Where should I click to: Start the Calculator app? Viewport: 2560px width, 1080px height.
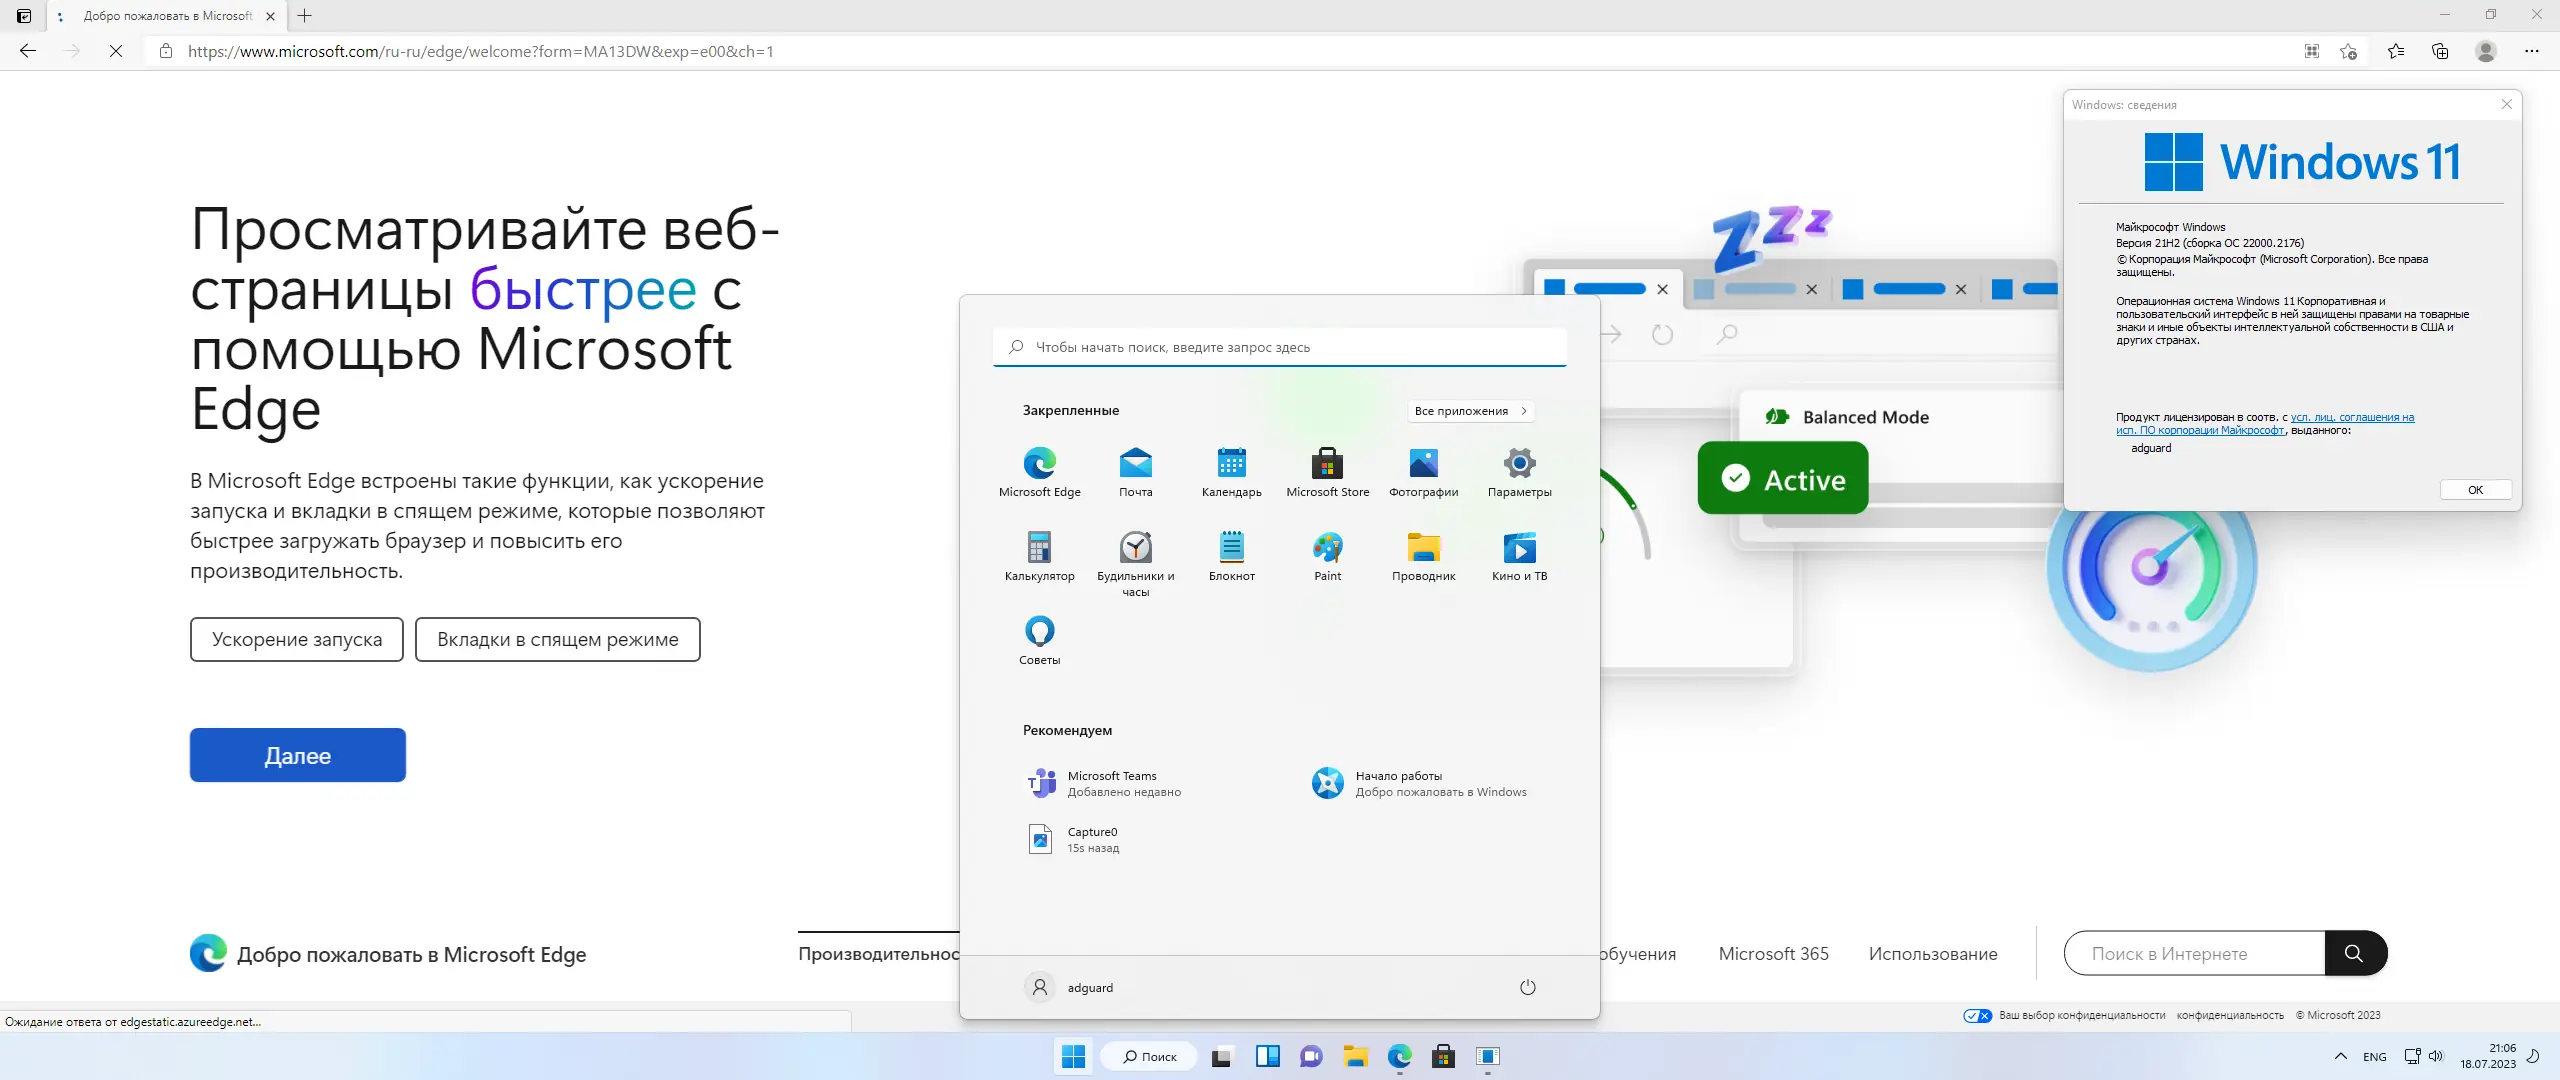[1039, 550]
